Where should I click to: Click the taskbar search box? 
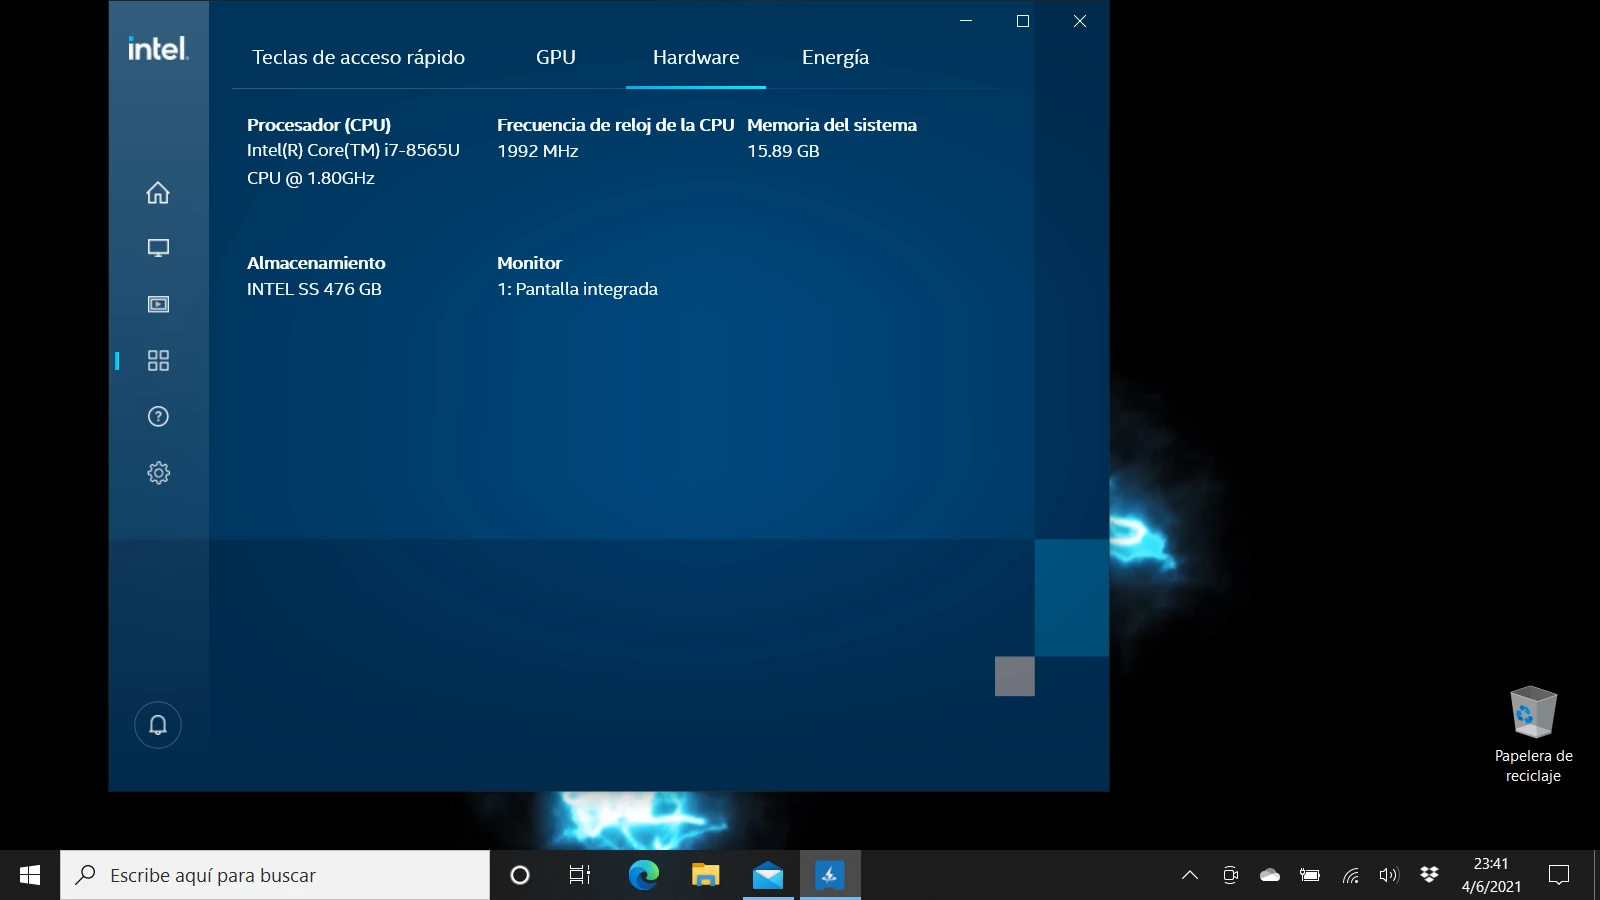275,875
